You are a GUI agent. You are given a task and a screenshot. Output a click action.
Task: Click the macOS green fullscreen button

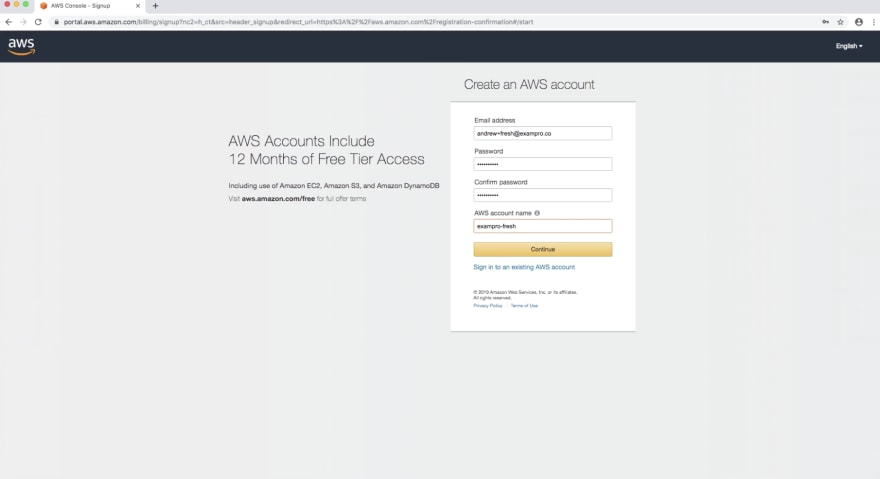tap(25, 4)
